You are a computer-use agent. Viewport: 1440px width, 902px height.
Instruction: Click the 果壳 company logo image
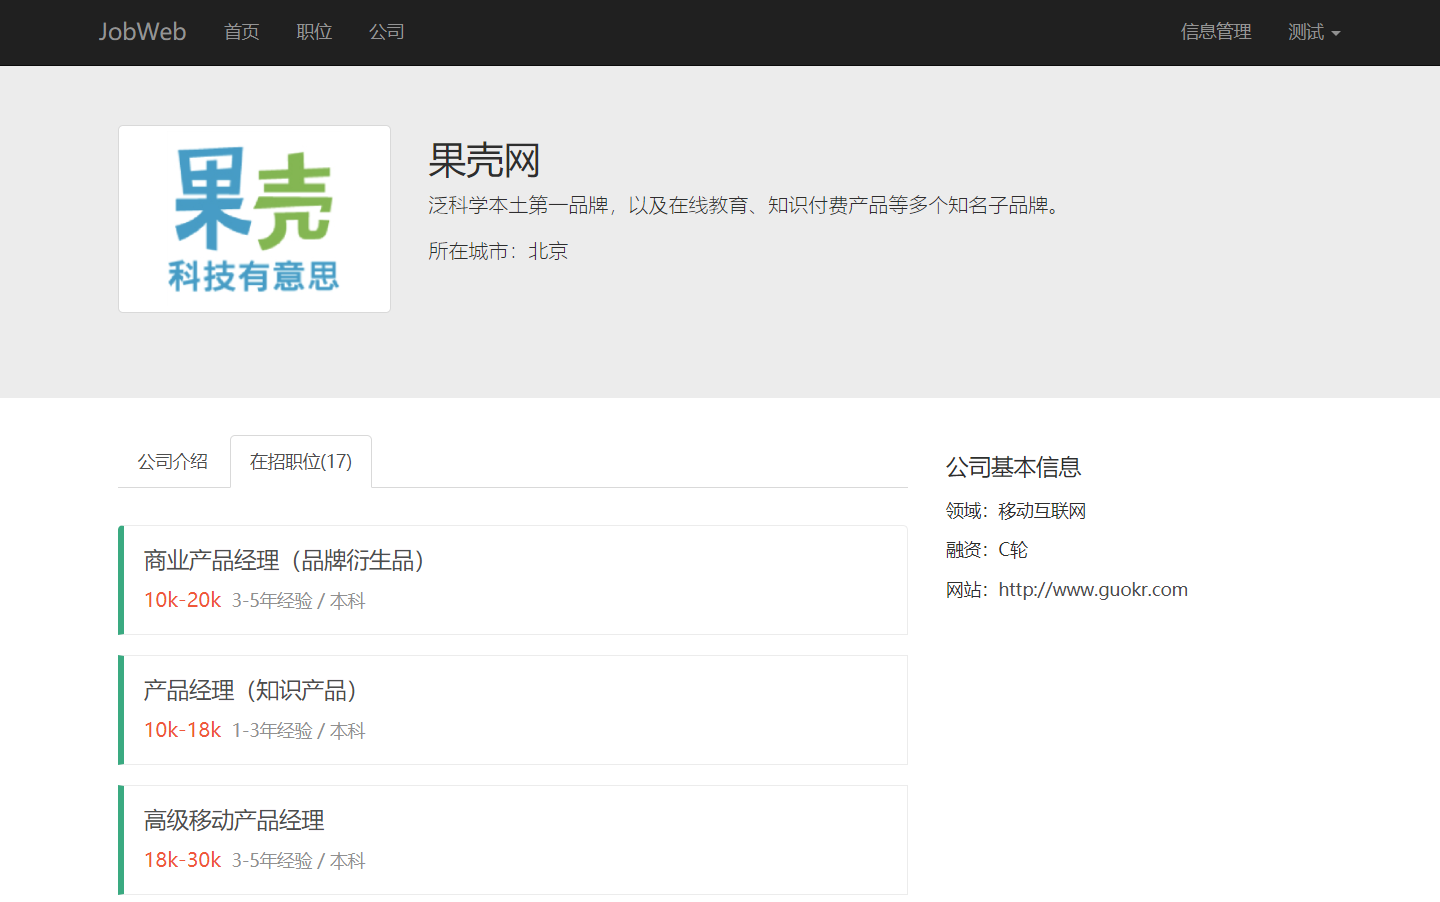(254, 219)
